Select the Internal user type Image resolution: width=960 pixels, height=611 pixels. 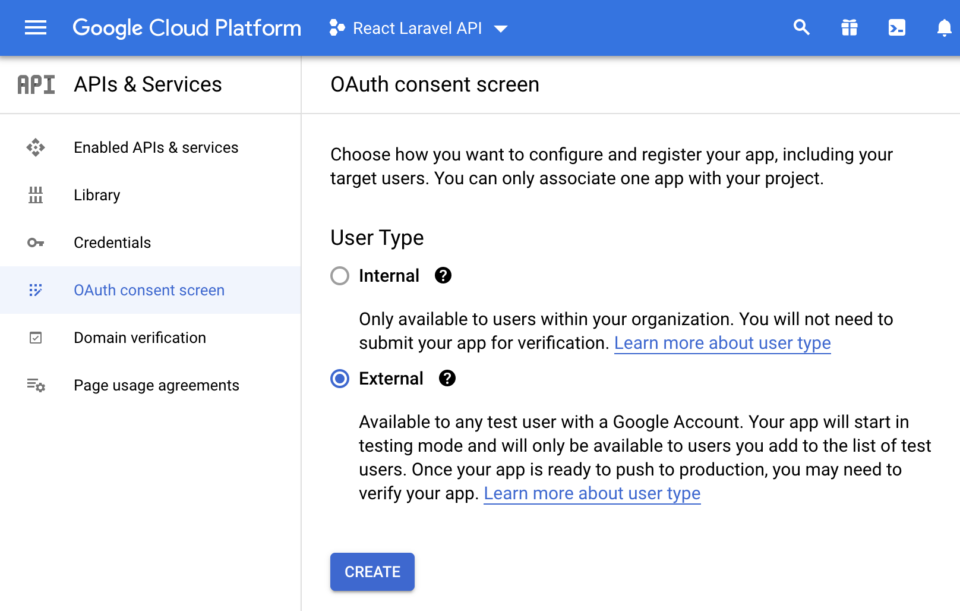[339, 275]
